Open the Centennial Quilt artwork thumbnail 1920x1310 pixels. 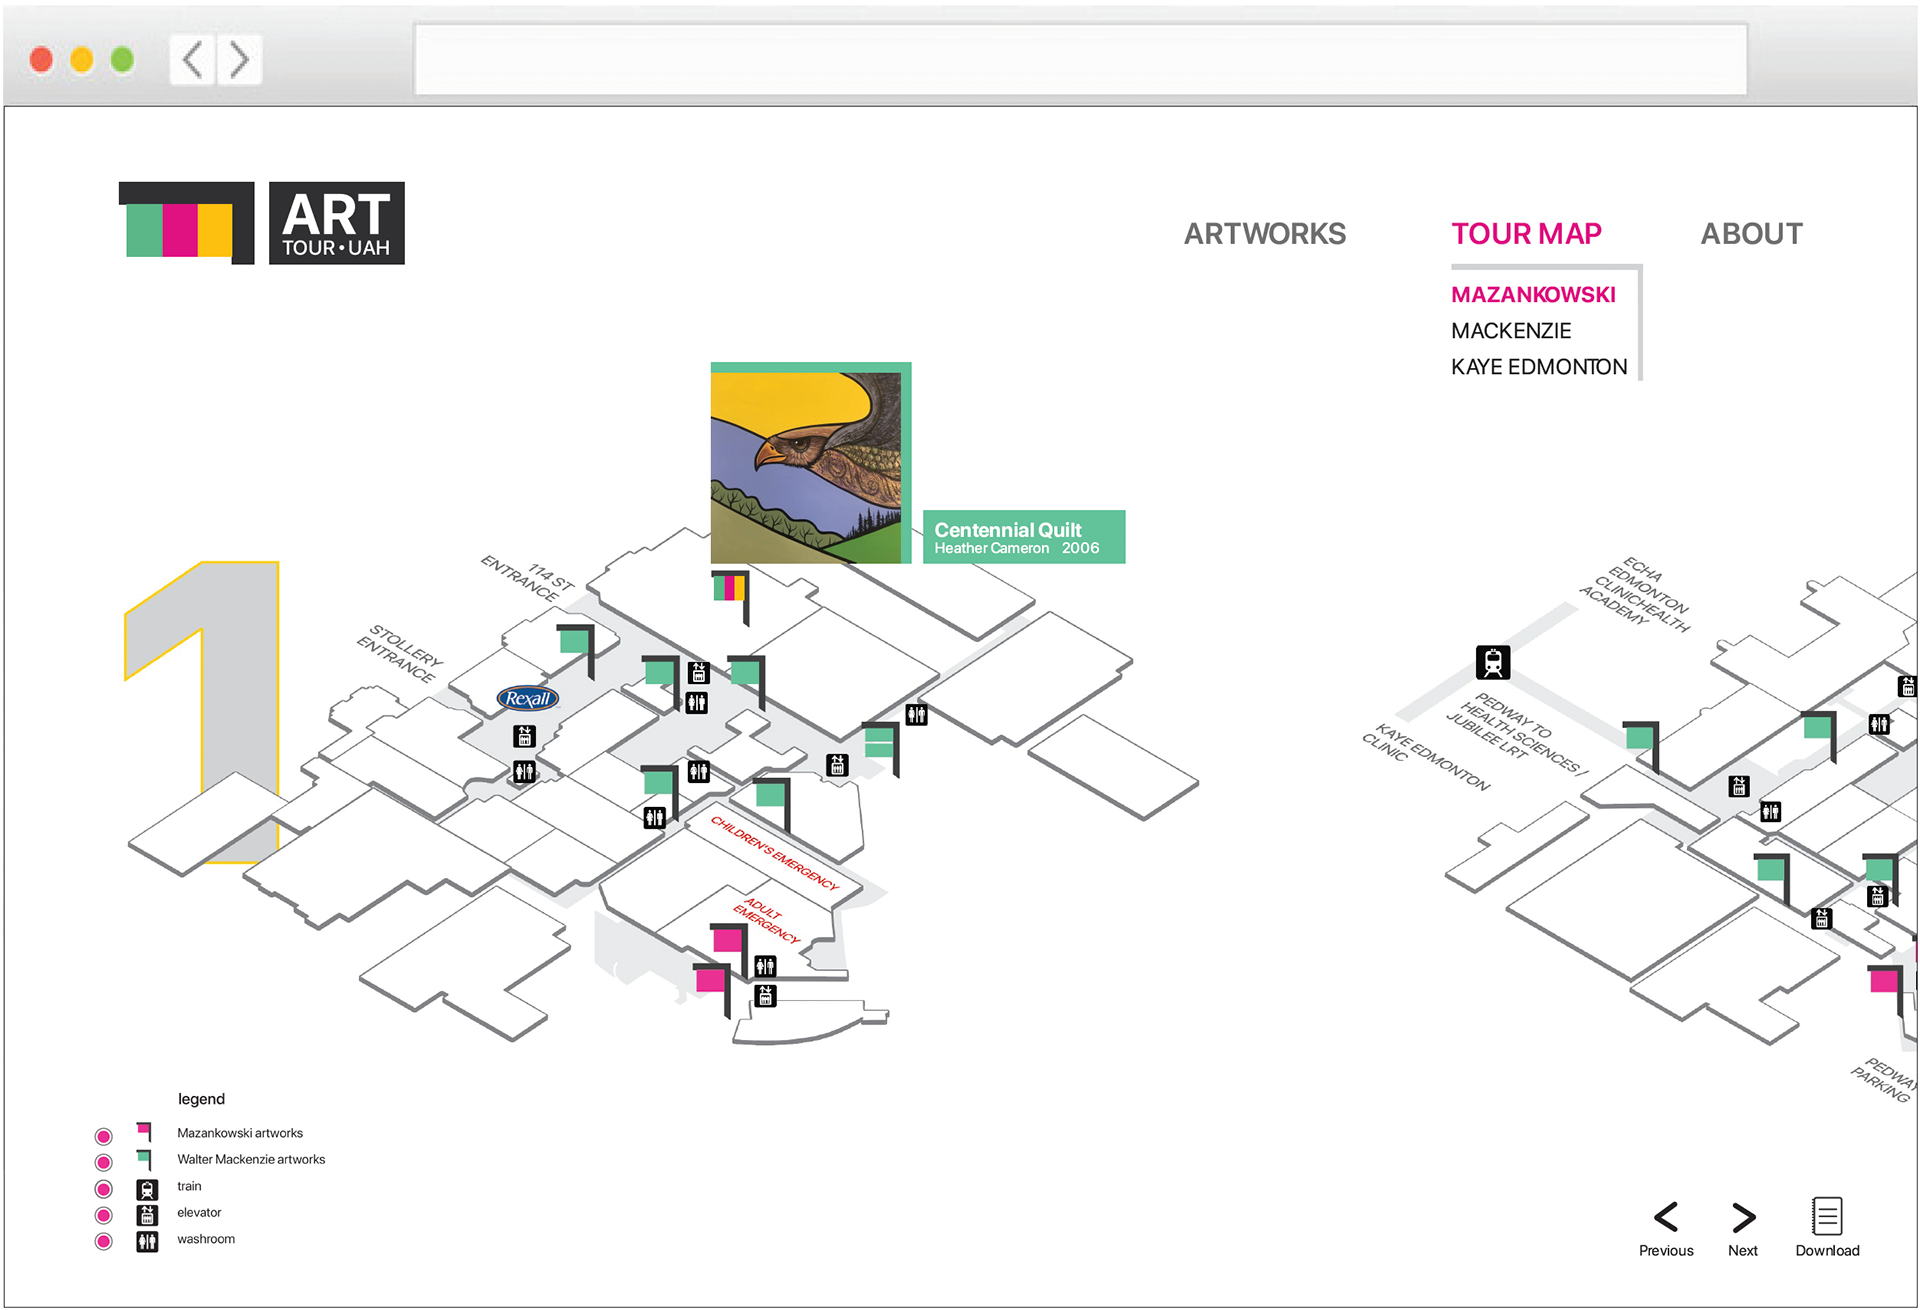tap(810, 463)
